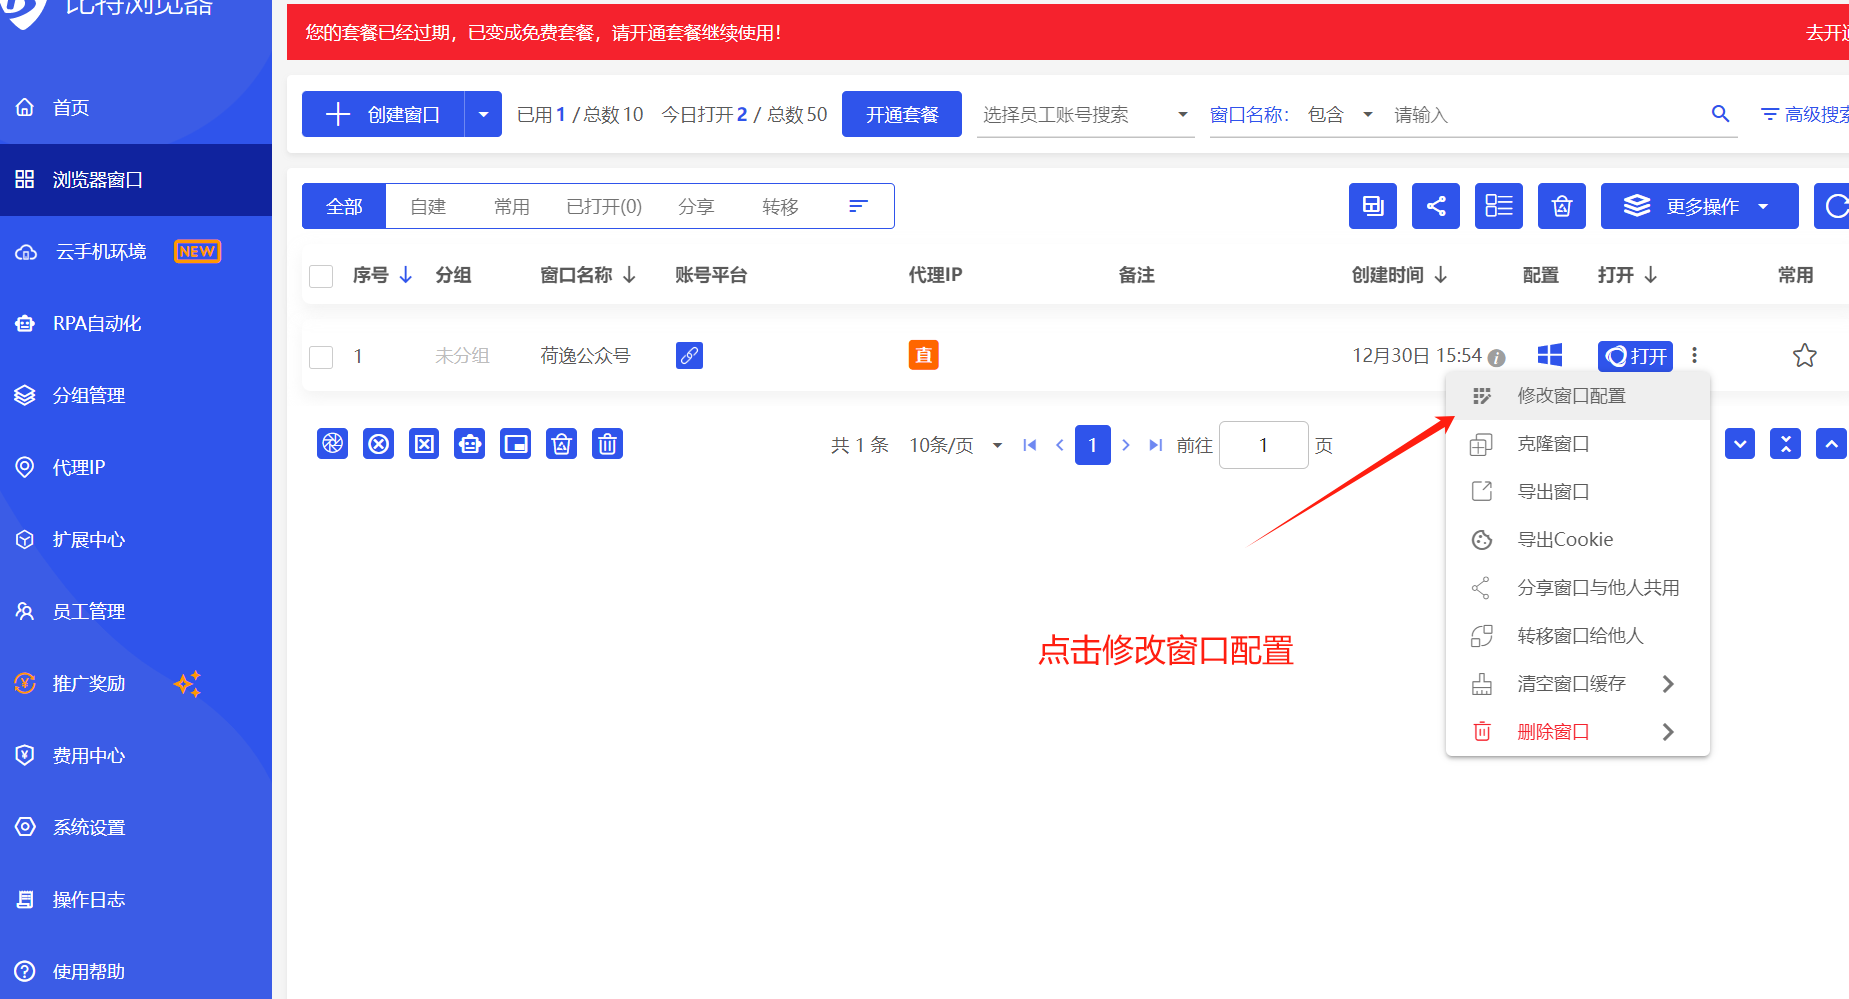Click the filter lines icon beside 转移 tab

858,206
